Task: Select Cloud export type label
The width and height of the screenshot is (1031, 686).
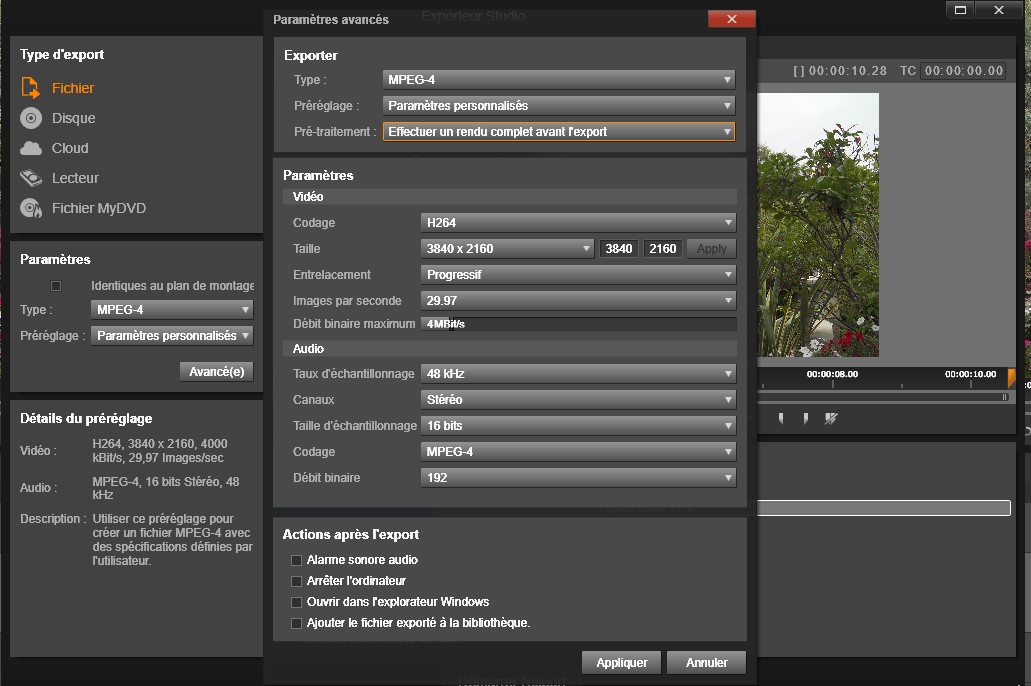Action: point(70,148)
